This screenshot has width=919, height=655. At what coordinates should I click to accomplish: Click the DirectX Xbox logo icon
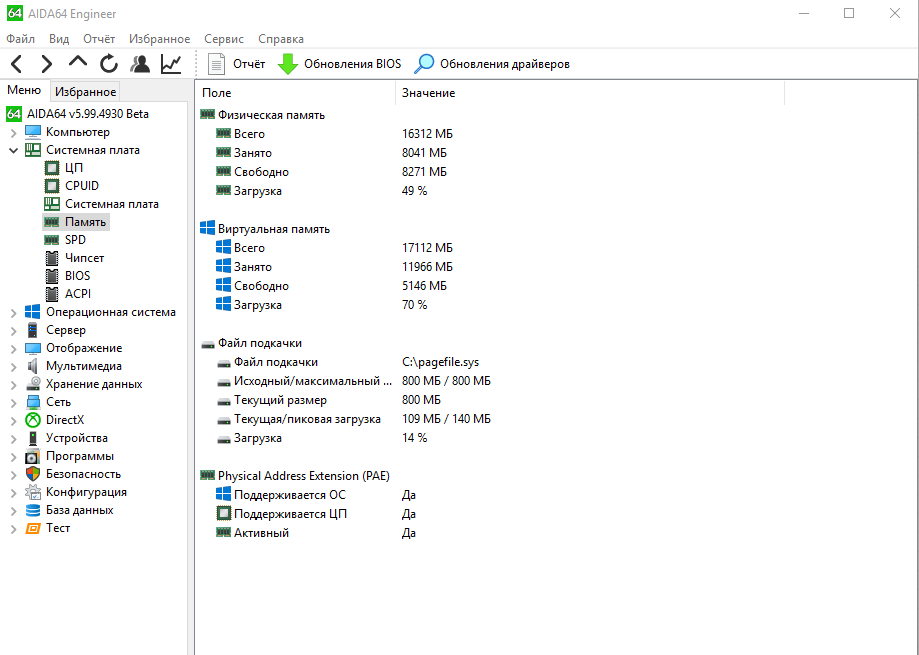(x=33, y=420)
